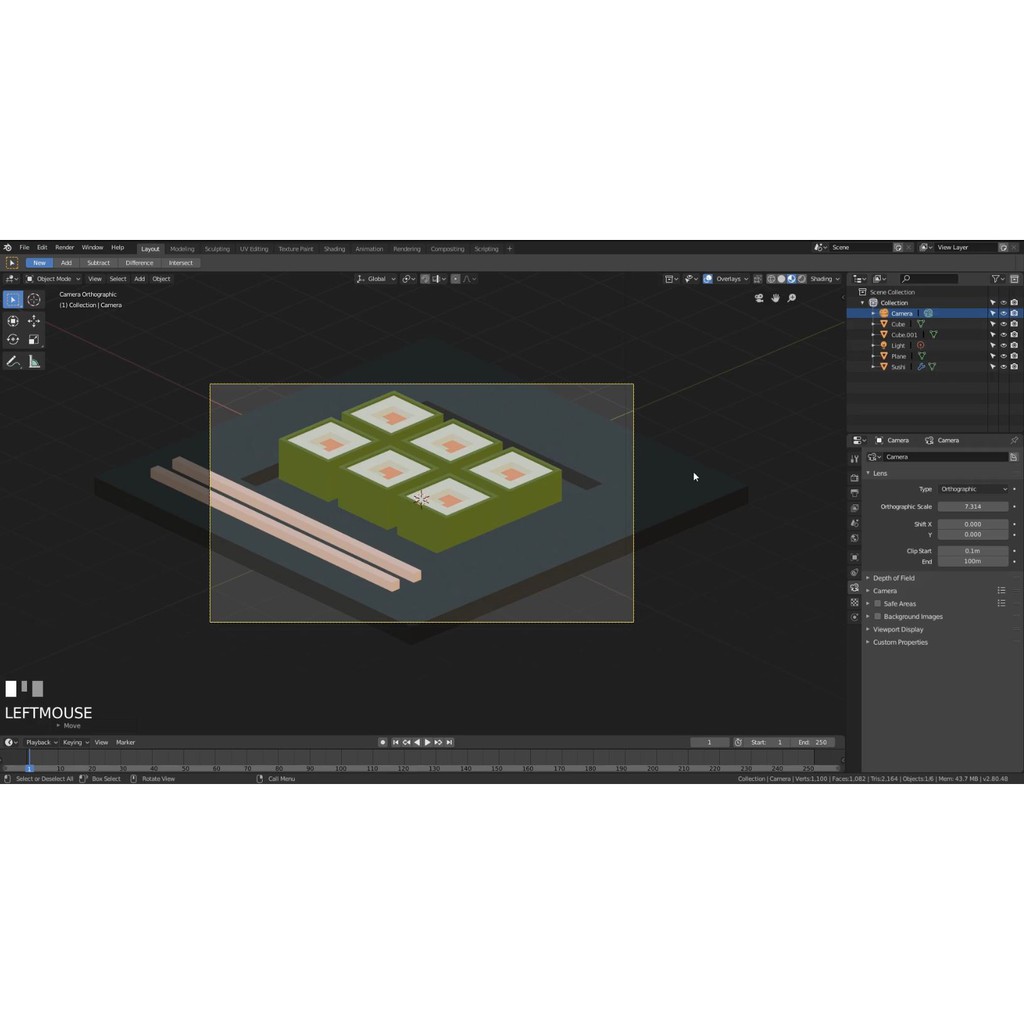Select the Light object in outliner
The width and height of the screenshot is (1024, 1024).
click(x=898, y=346)
